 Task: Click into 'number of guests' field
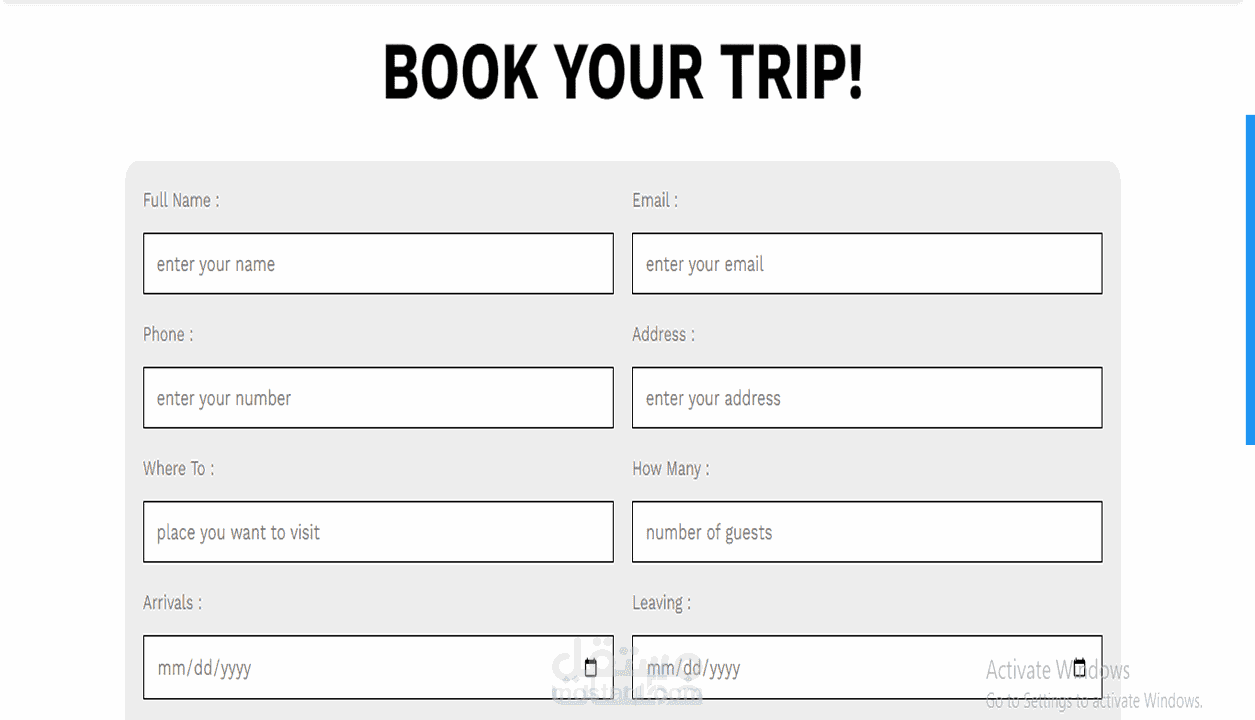[867, 532]
